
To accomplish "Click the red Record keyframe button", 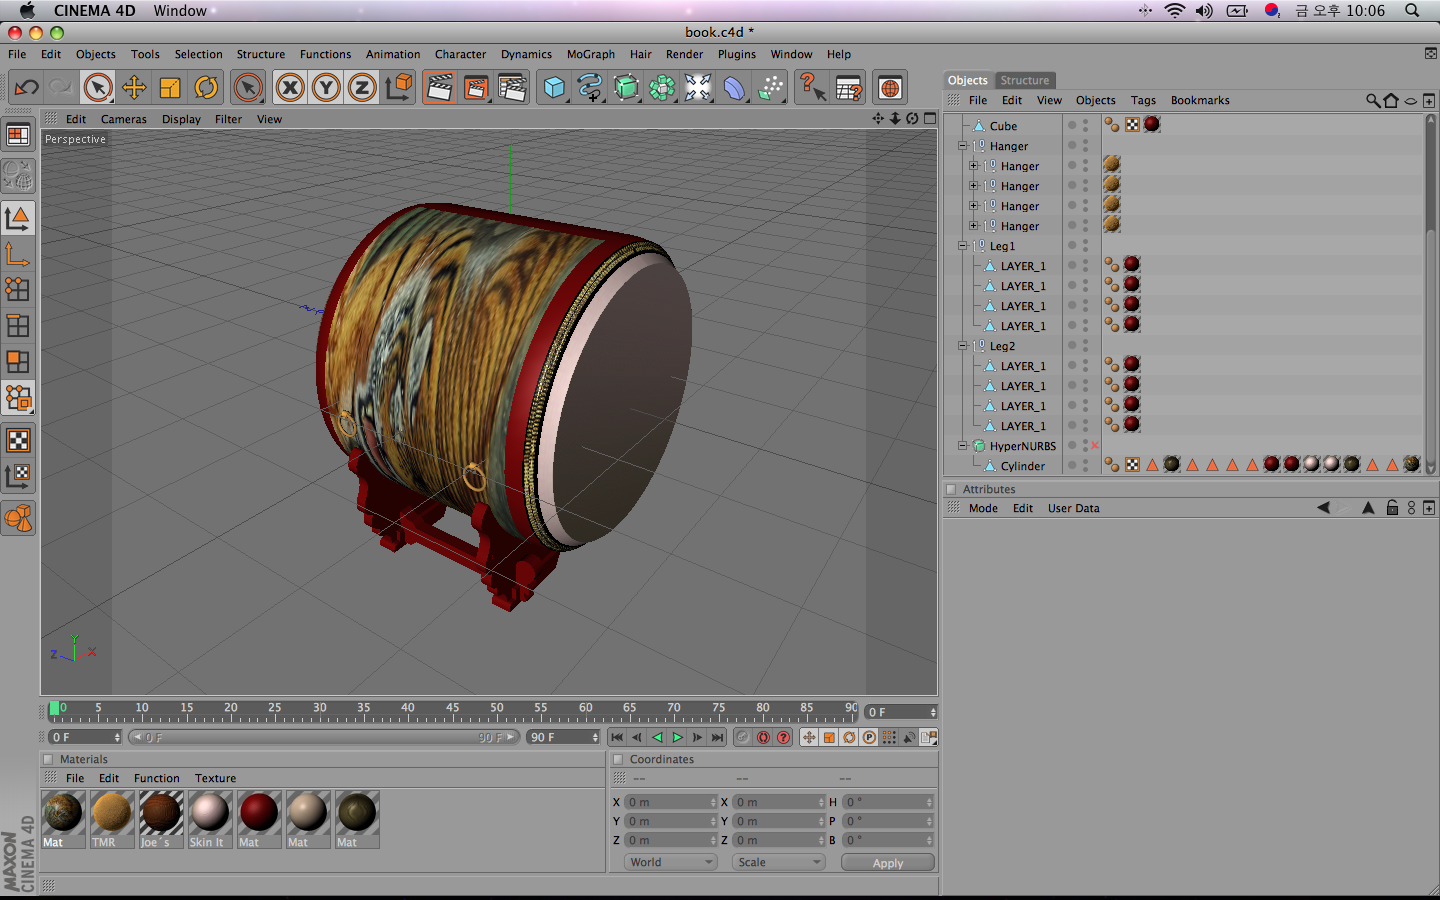I will (743, 738).
